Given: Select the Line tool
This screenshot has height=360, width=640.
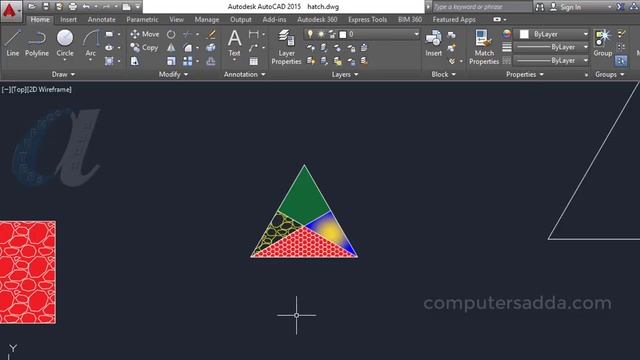Looking at the screenshot, I should (x=13, y=43).
